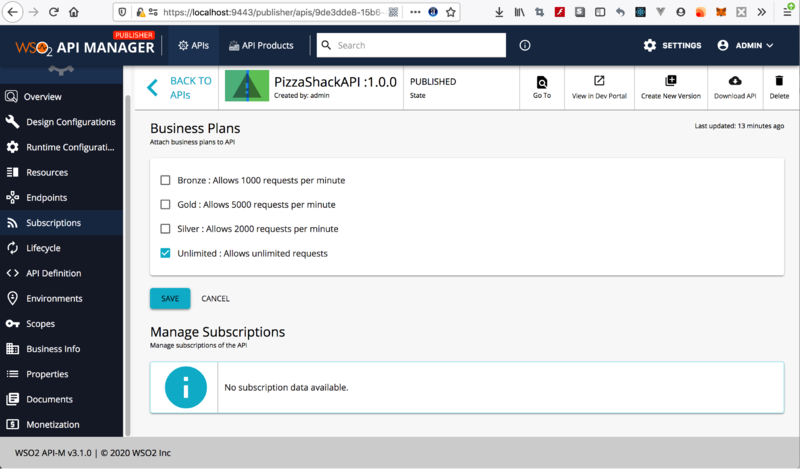800x469 pixels.
Task: Download the API via cloud icon
Action: point(735,81)
